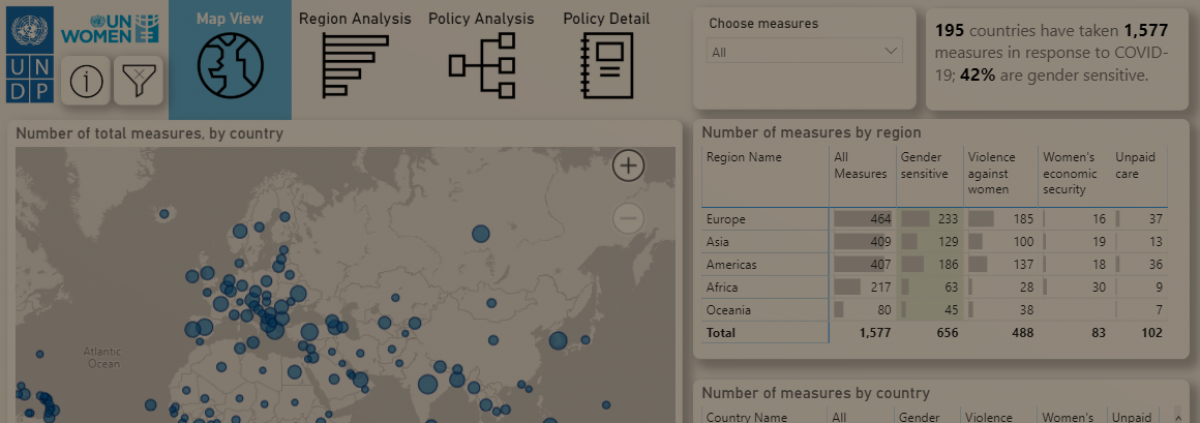Viewport: 1200px width, 423px height.
Task: Open Policy Analysis tree diagram icon
Action: (x=481, y=66)
